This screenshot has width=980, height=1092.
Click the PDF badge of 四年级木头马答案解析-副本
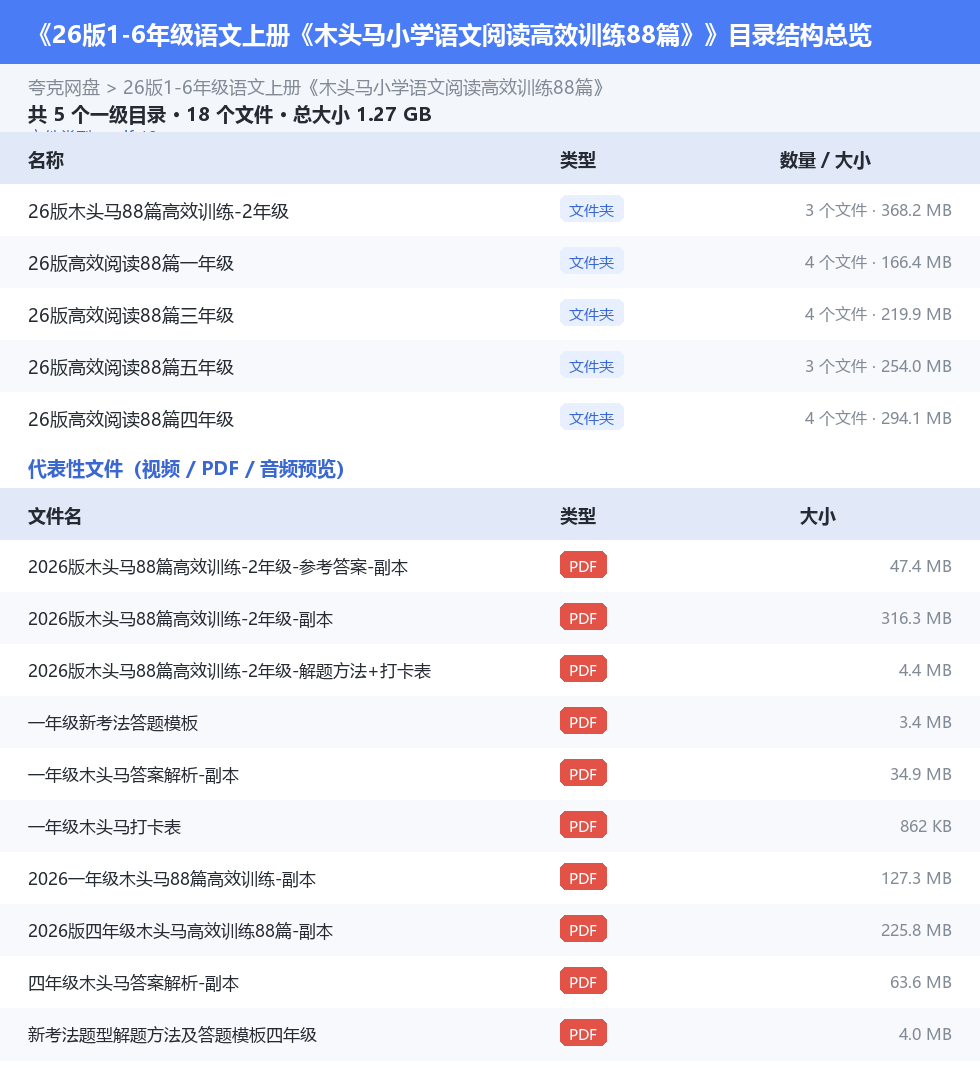coord(583,982)
